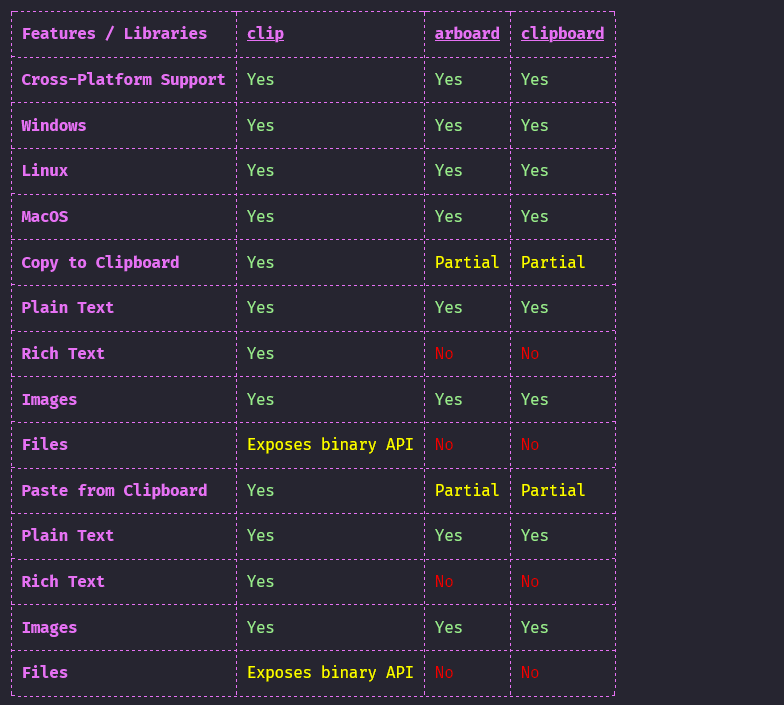This screenshot has height=705, width=784.
Task: Select clip's 'Yes' in Cross-Platform Support row
Action: (260, 80)
